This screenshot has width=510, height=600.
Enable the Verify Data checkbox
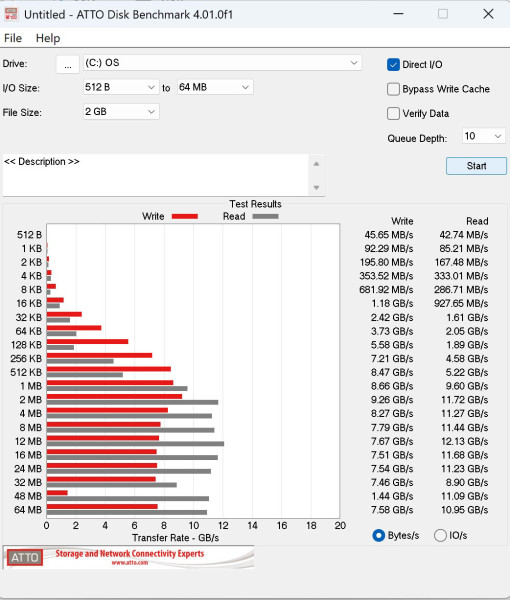coord(393,114)
